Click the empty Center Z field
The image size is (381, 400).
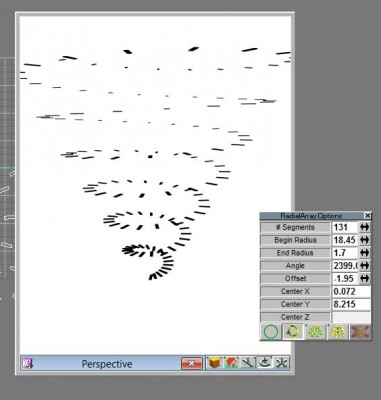(351, 317)
